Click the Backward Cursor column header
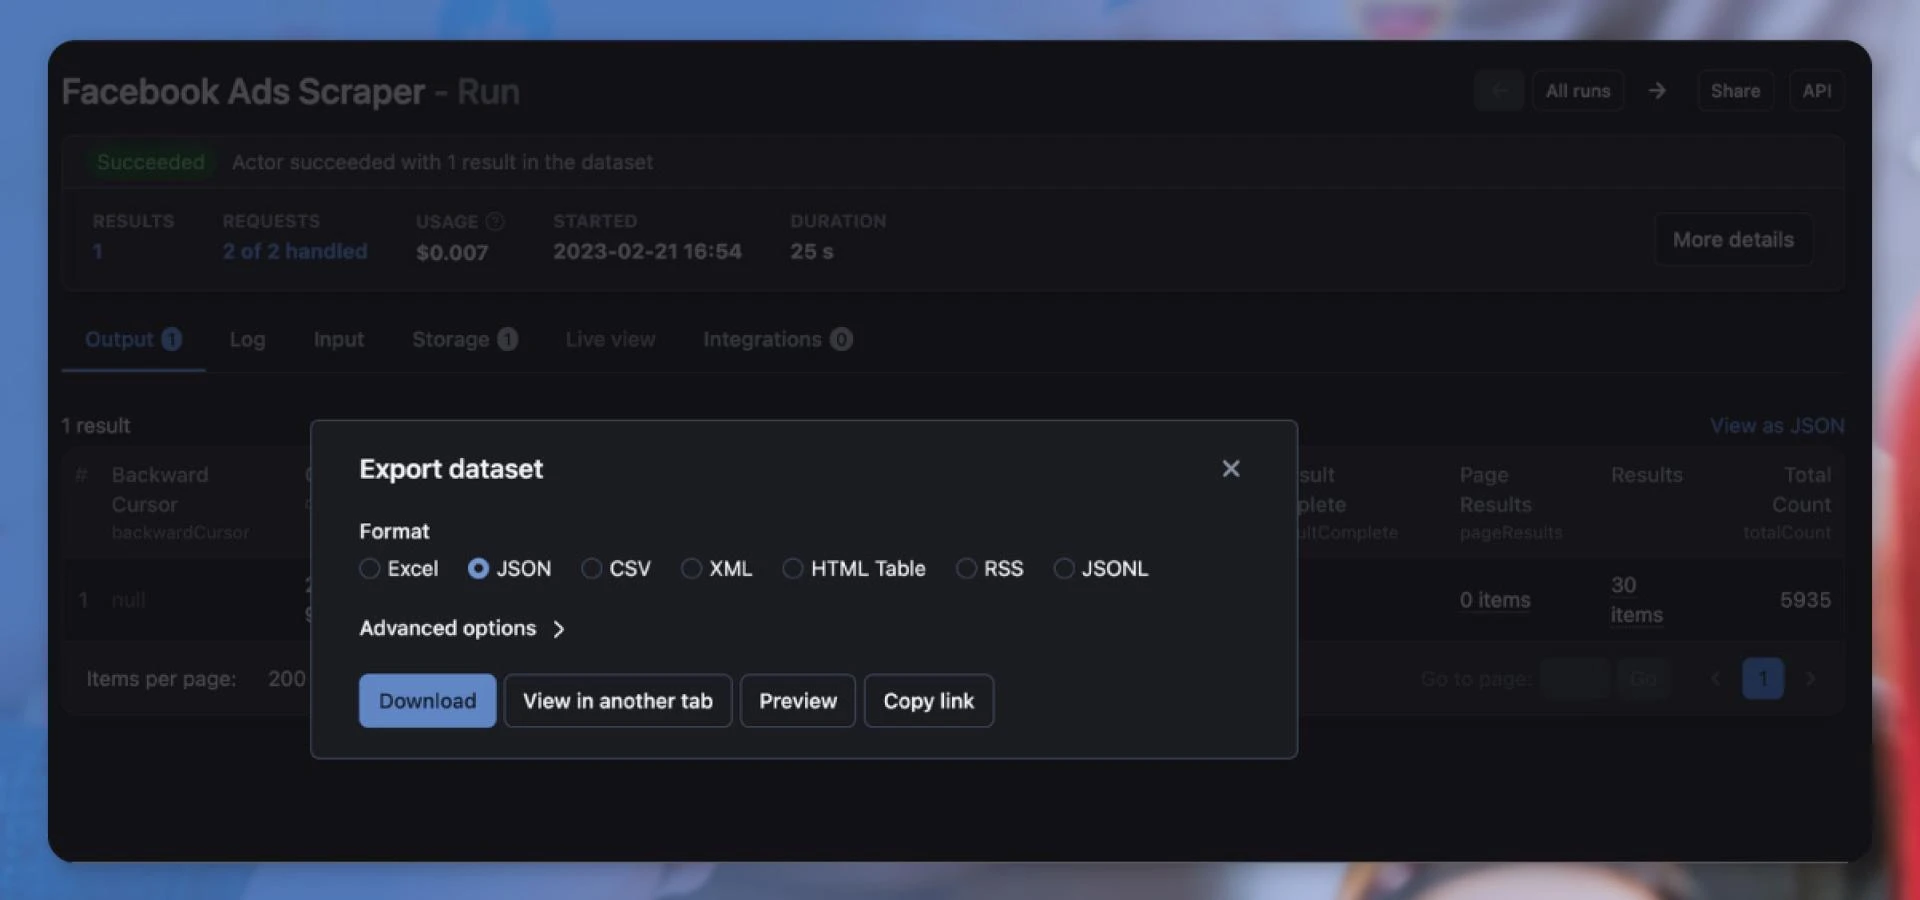Screen dimensions: 1920x900 [180, 502]
